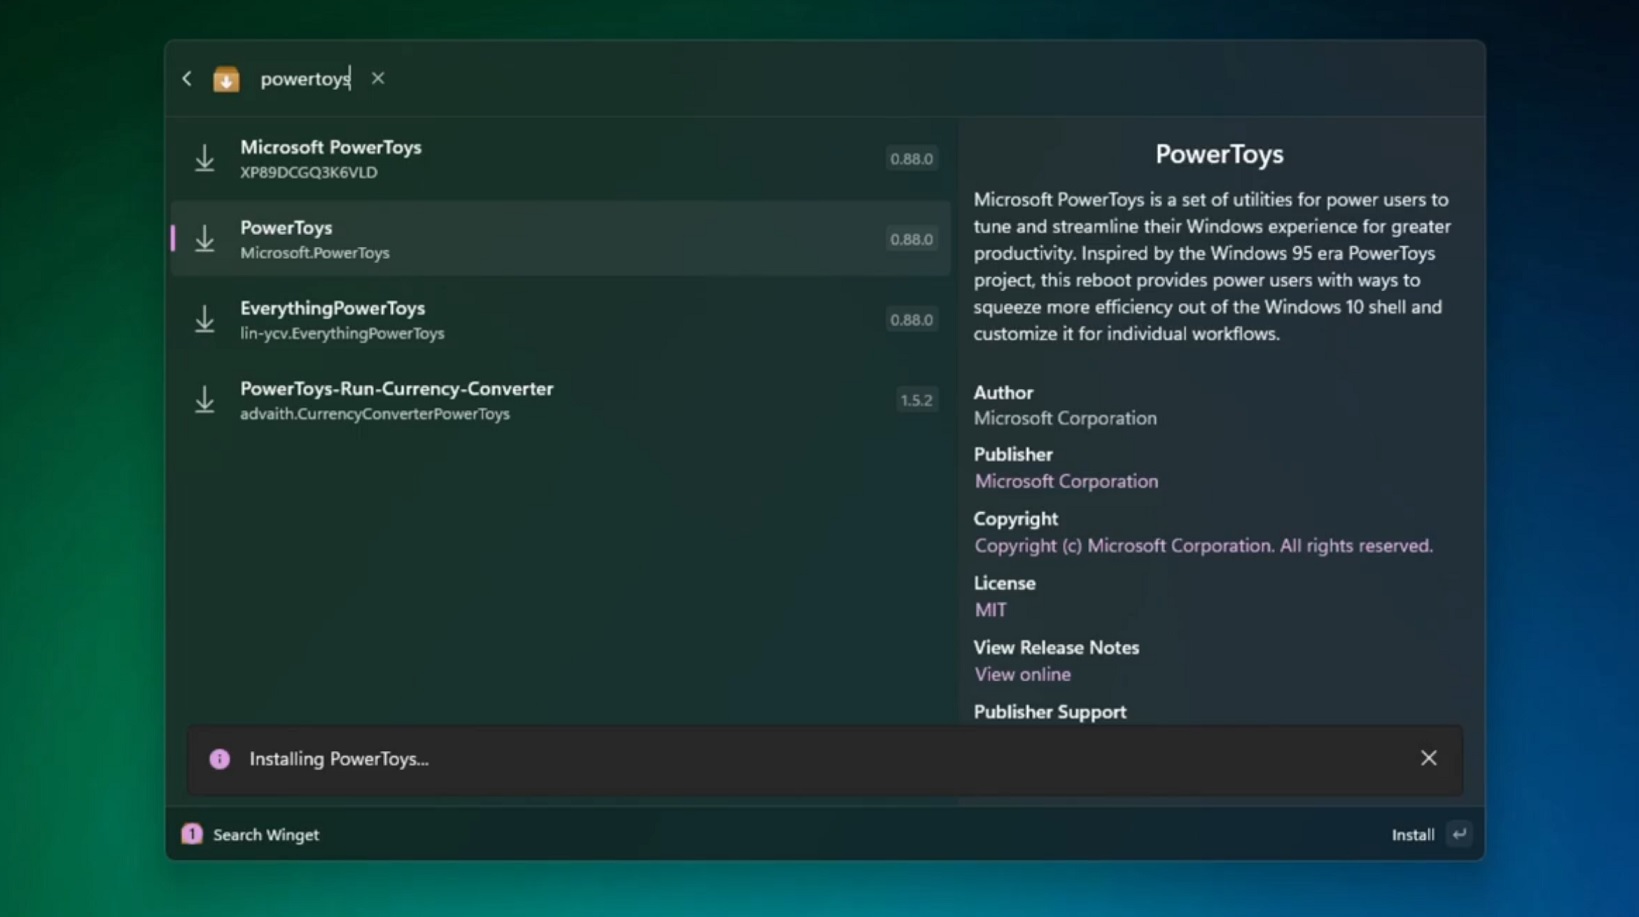The height and width of the screenshot is (917, 1639).
Task: Select the PowerToys-Run-Currency-Converter result
Action: pos(560,400)
